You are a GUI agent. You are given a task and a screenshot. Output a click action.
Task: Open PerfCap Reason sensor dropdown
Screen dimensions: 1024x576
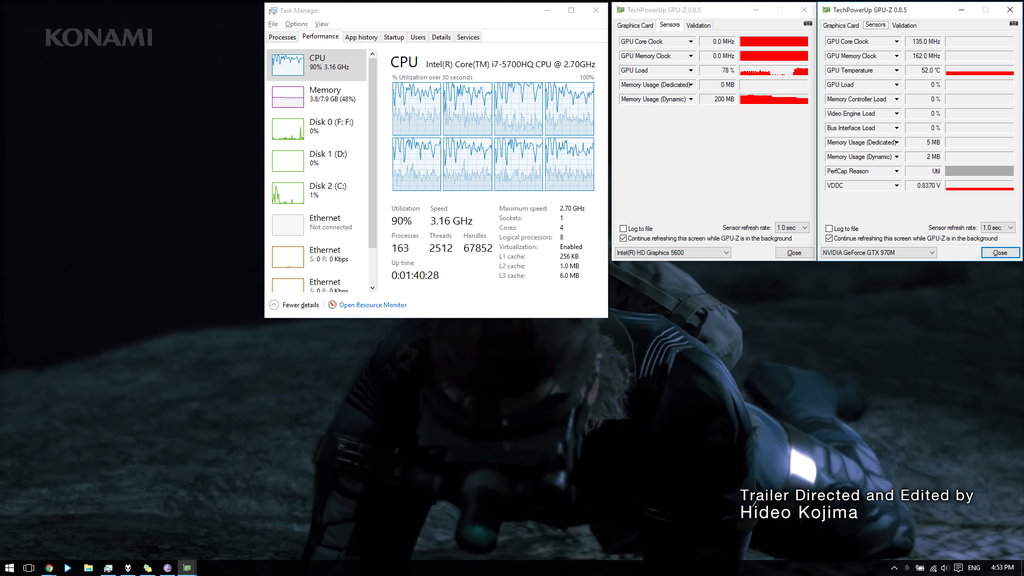point(896,171)
